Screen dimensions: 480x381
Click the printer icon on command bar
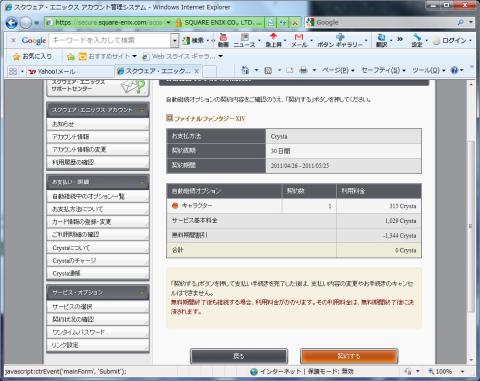pyautogui.click(x=303, y=70)
